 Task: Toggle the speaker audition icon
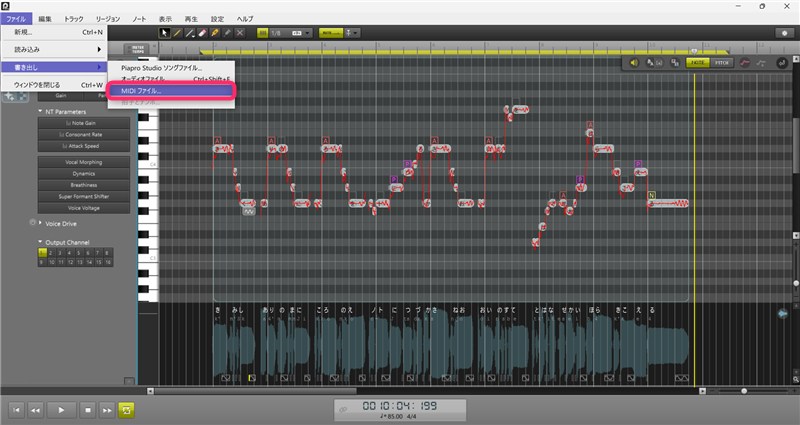tap(634, 63)
